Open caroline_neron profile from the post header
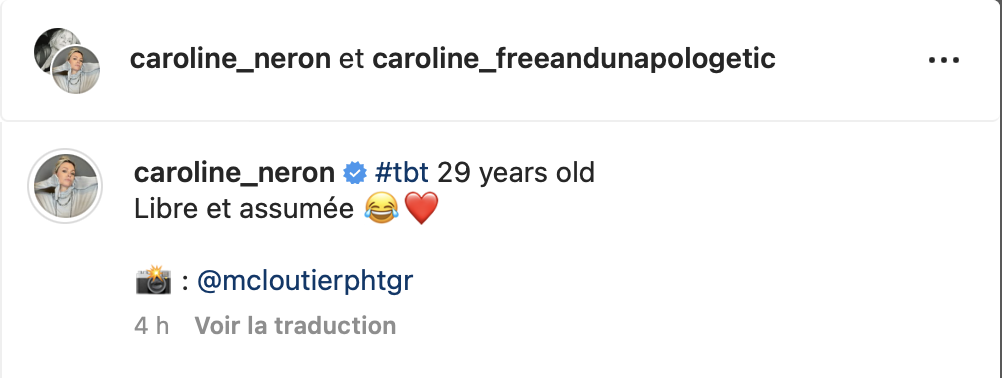This screenshot has width=1002, height=378. coord(230,59)
